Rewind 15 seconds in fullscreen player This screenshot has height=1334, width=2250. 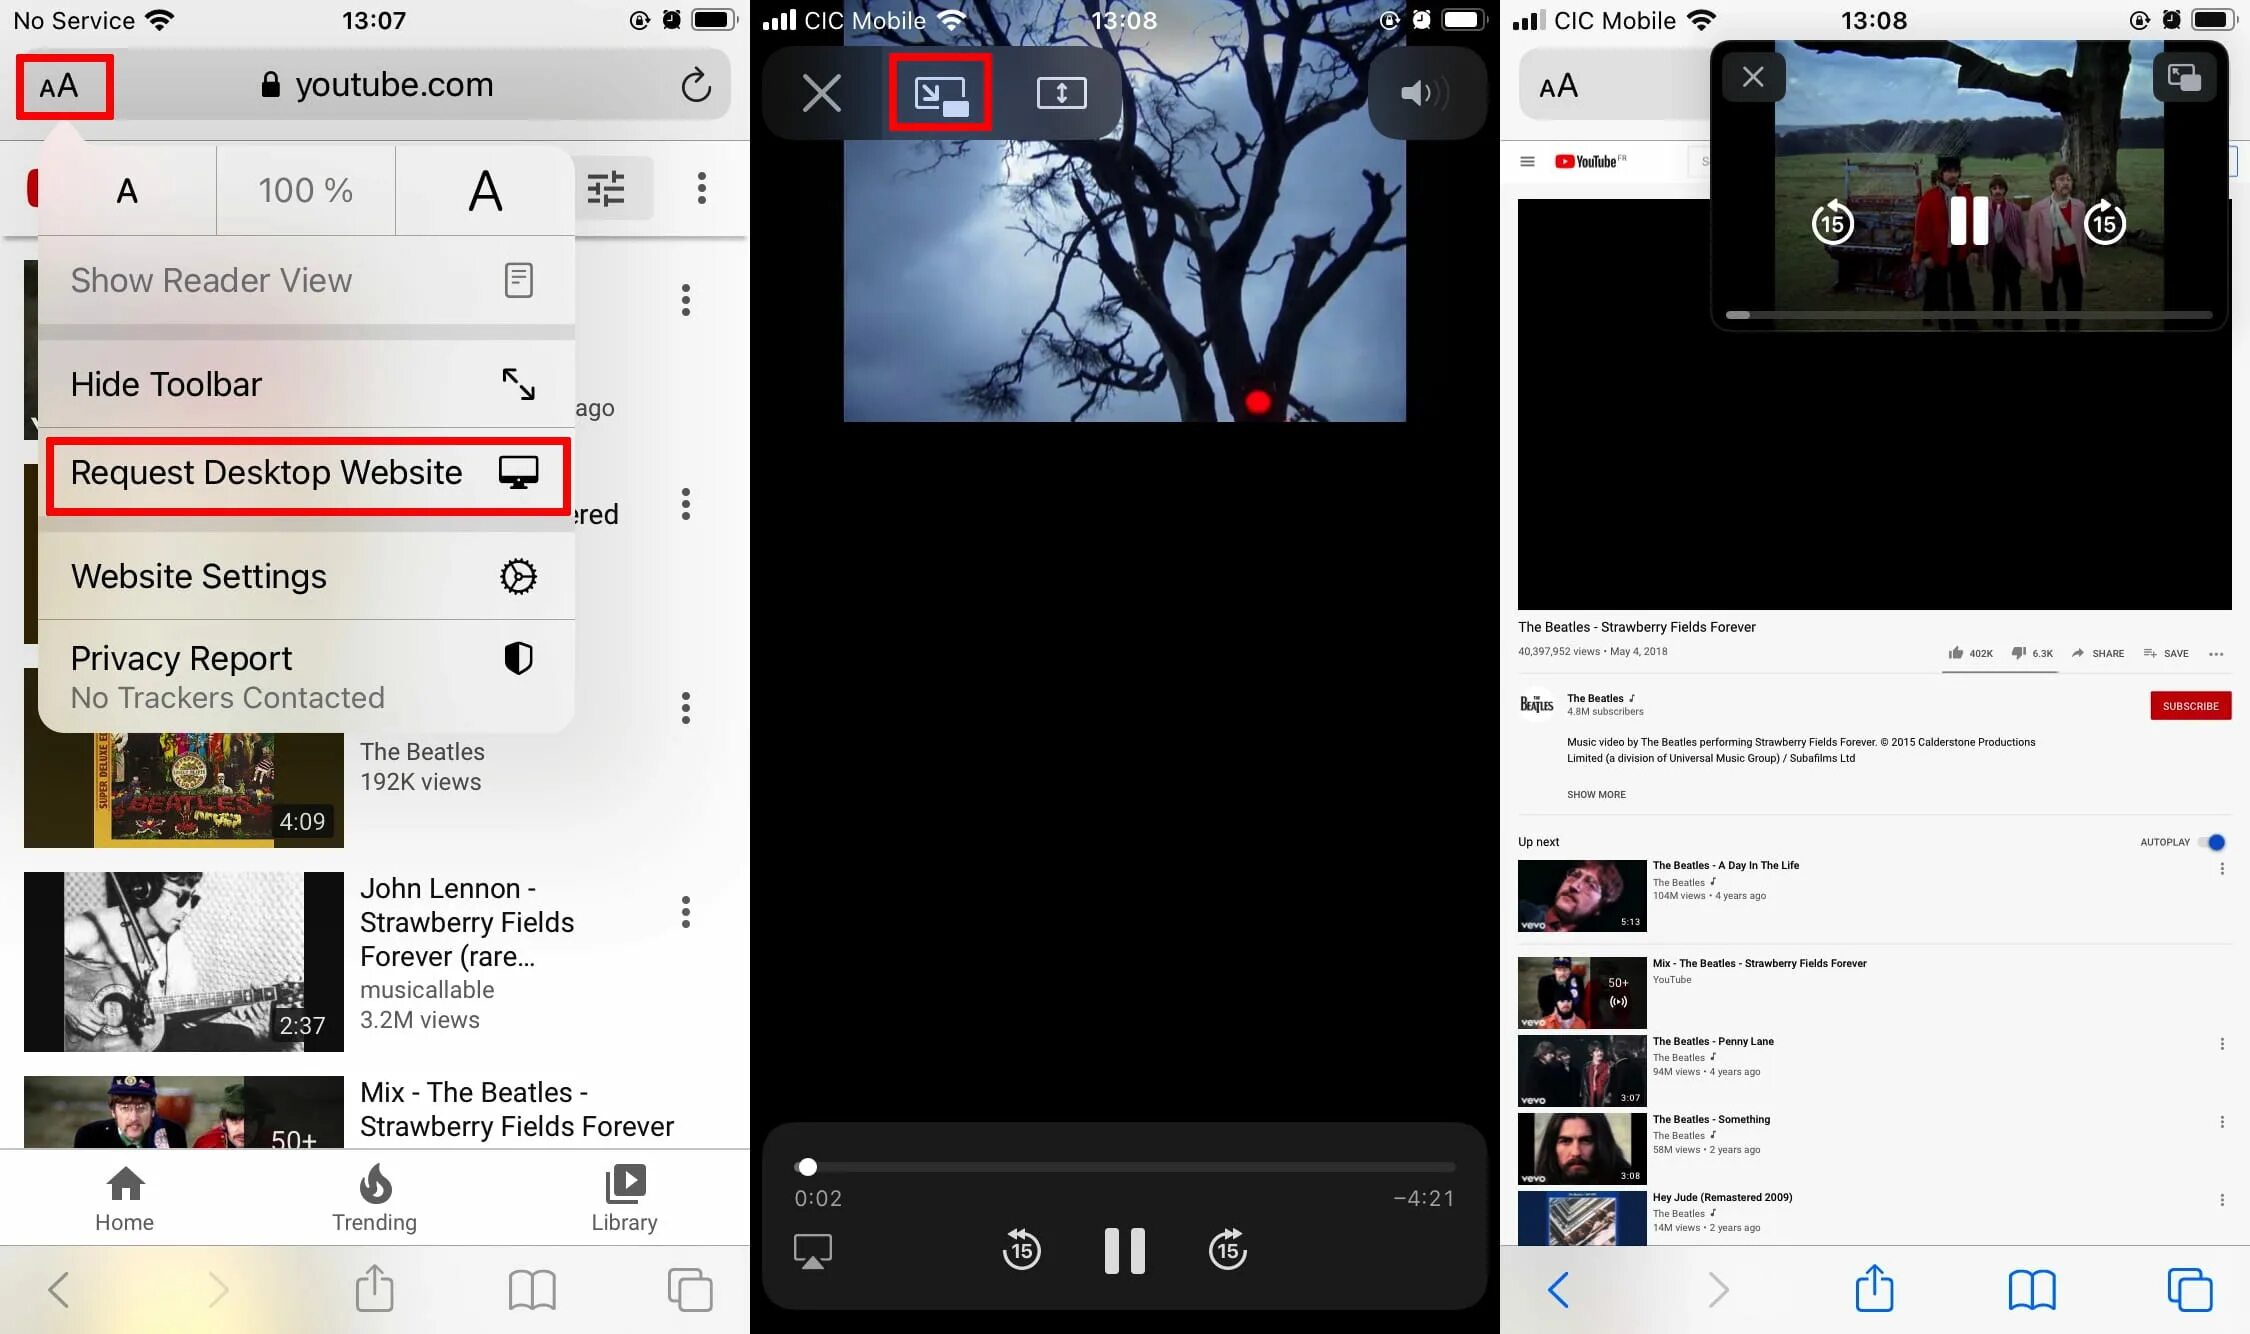tap(1021, 1250)
